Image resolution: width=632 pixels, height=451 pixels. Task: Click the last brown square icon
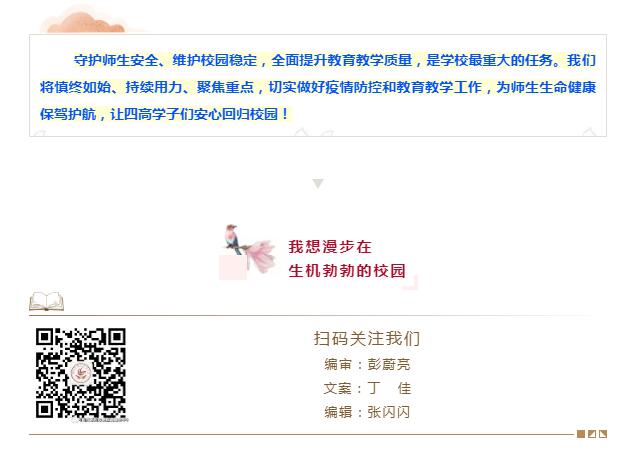click(603, 434)
